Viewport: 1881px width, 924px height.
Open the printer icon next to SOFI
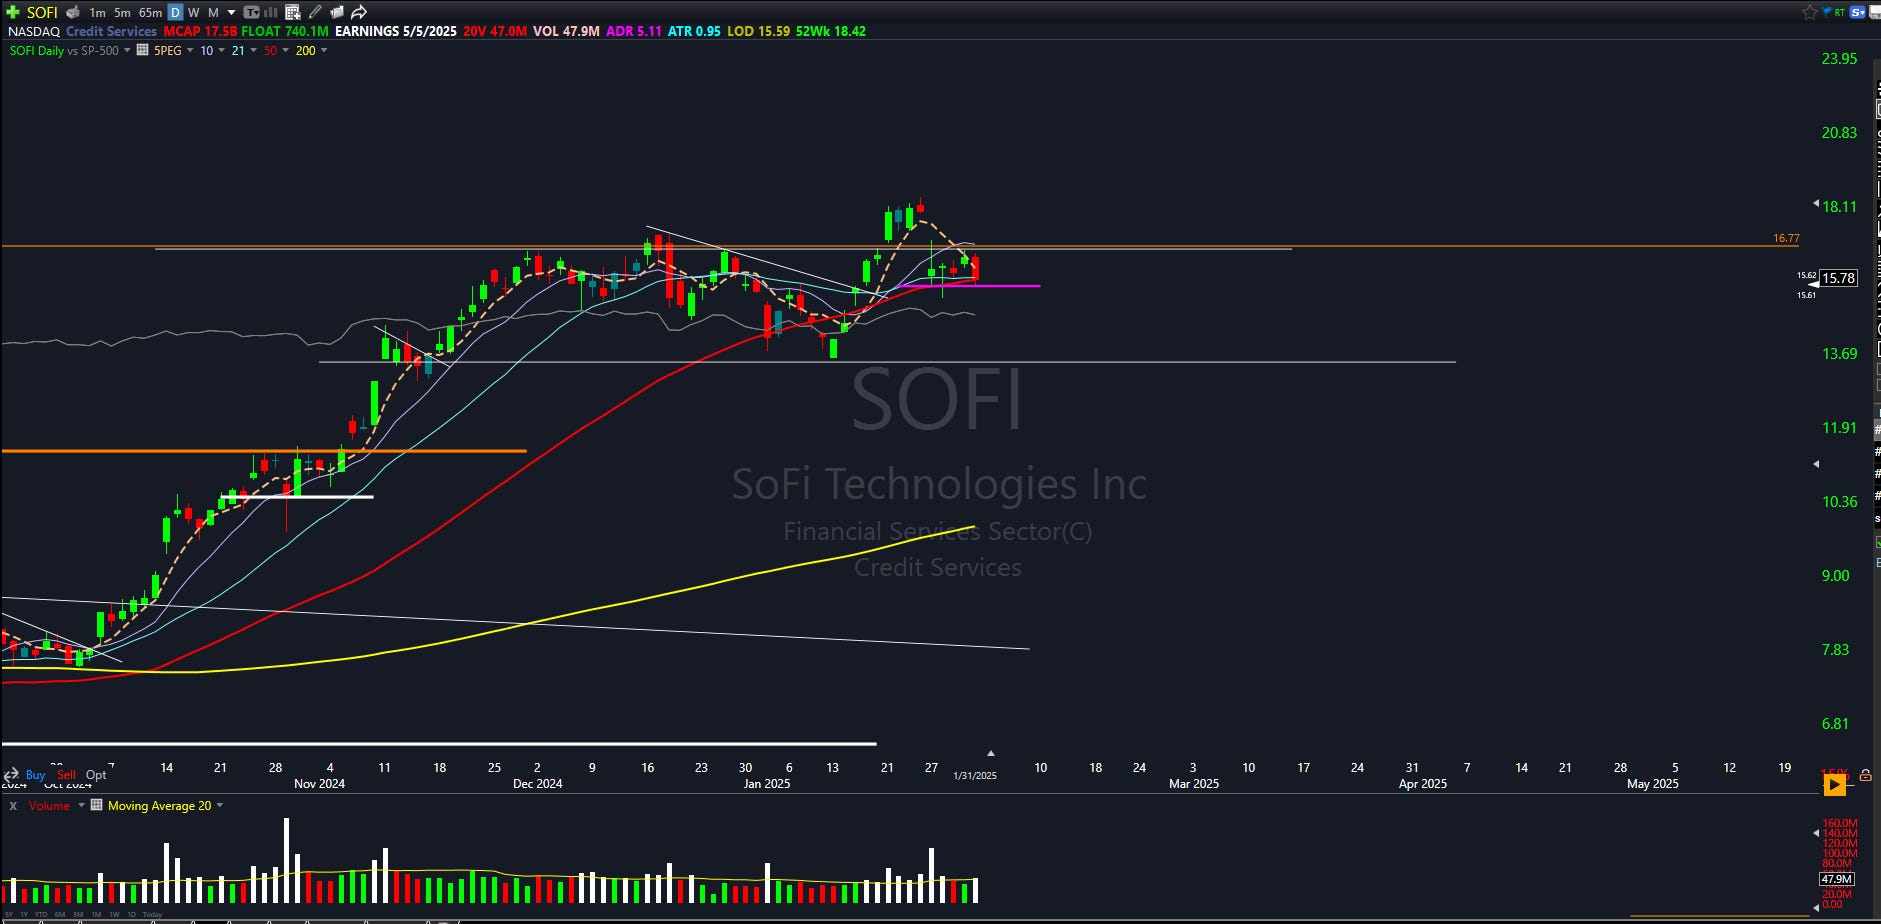coord(73,12)
